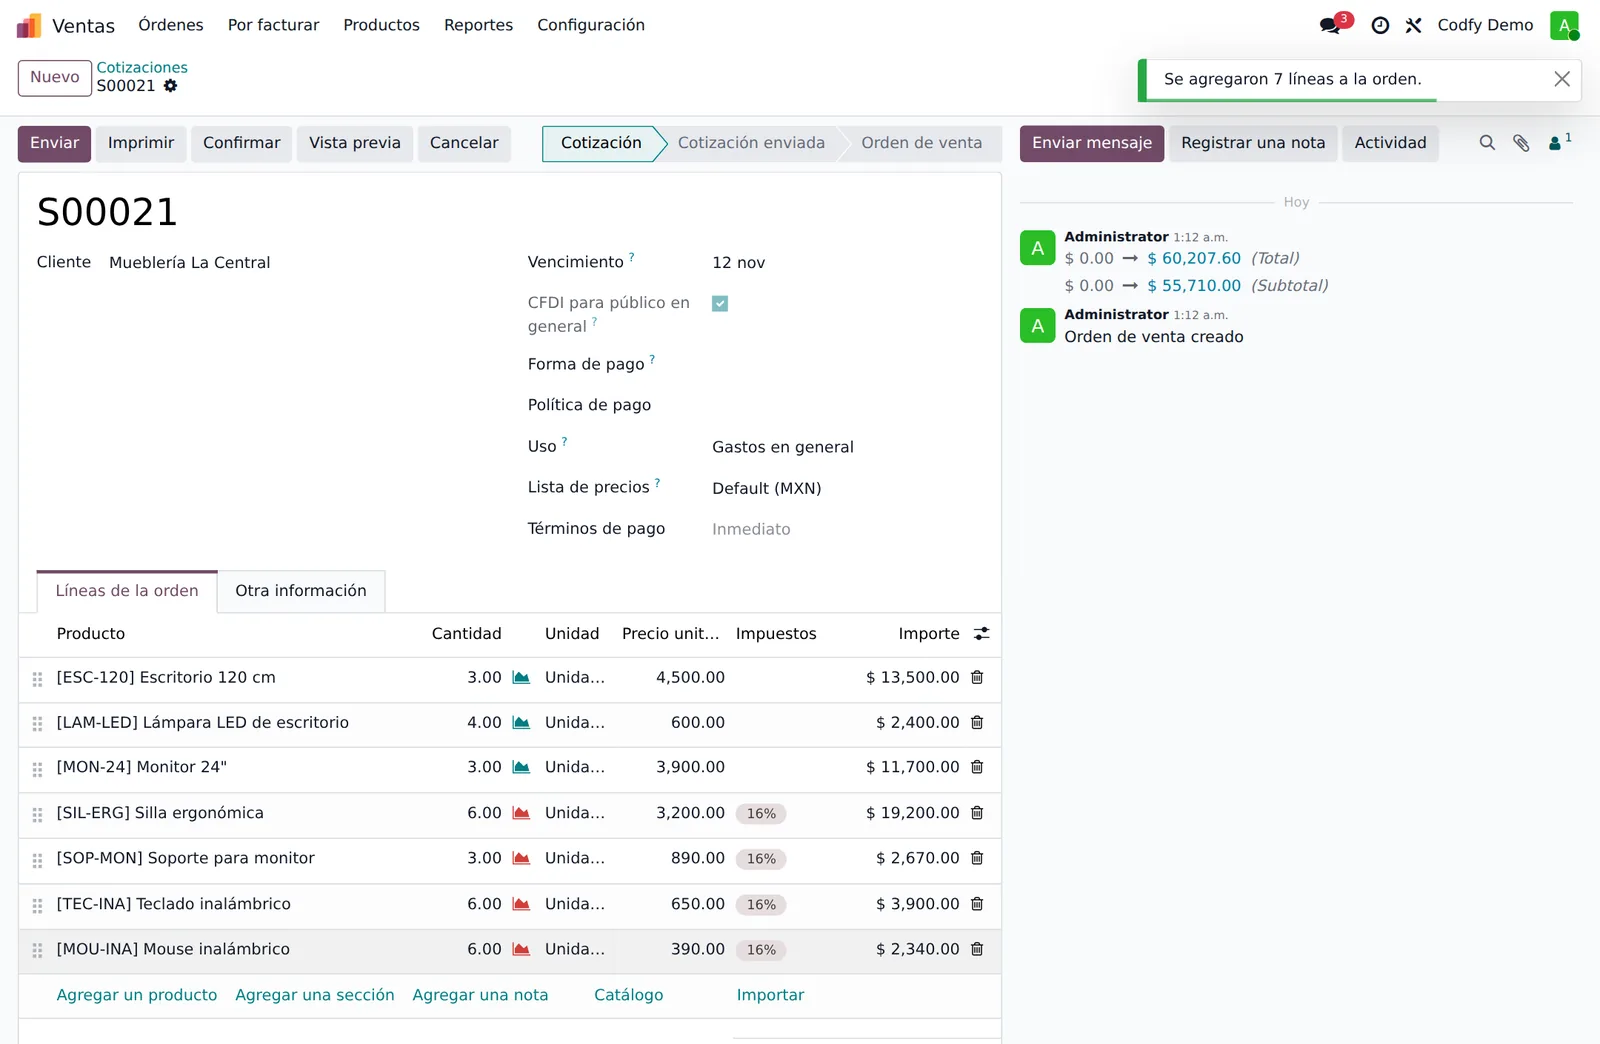Screen dimensions: 1600x1044
Task: Toggle CFDI para público en general checkbox
Action: 720,304
